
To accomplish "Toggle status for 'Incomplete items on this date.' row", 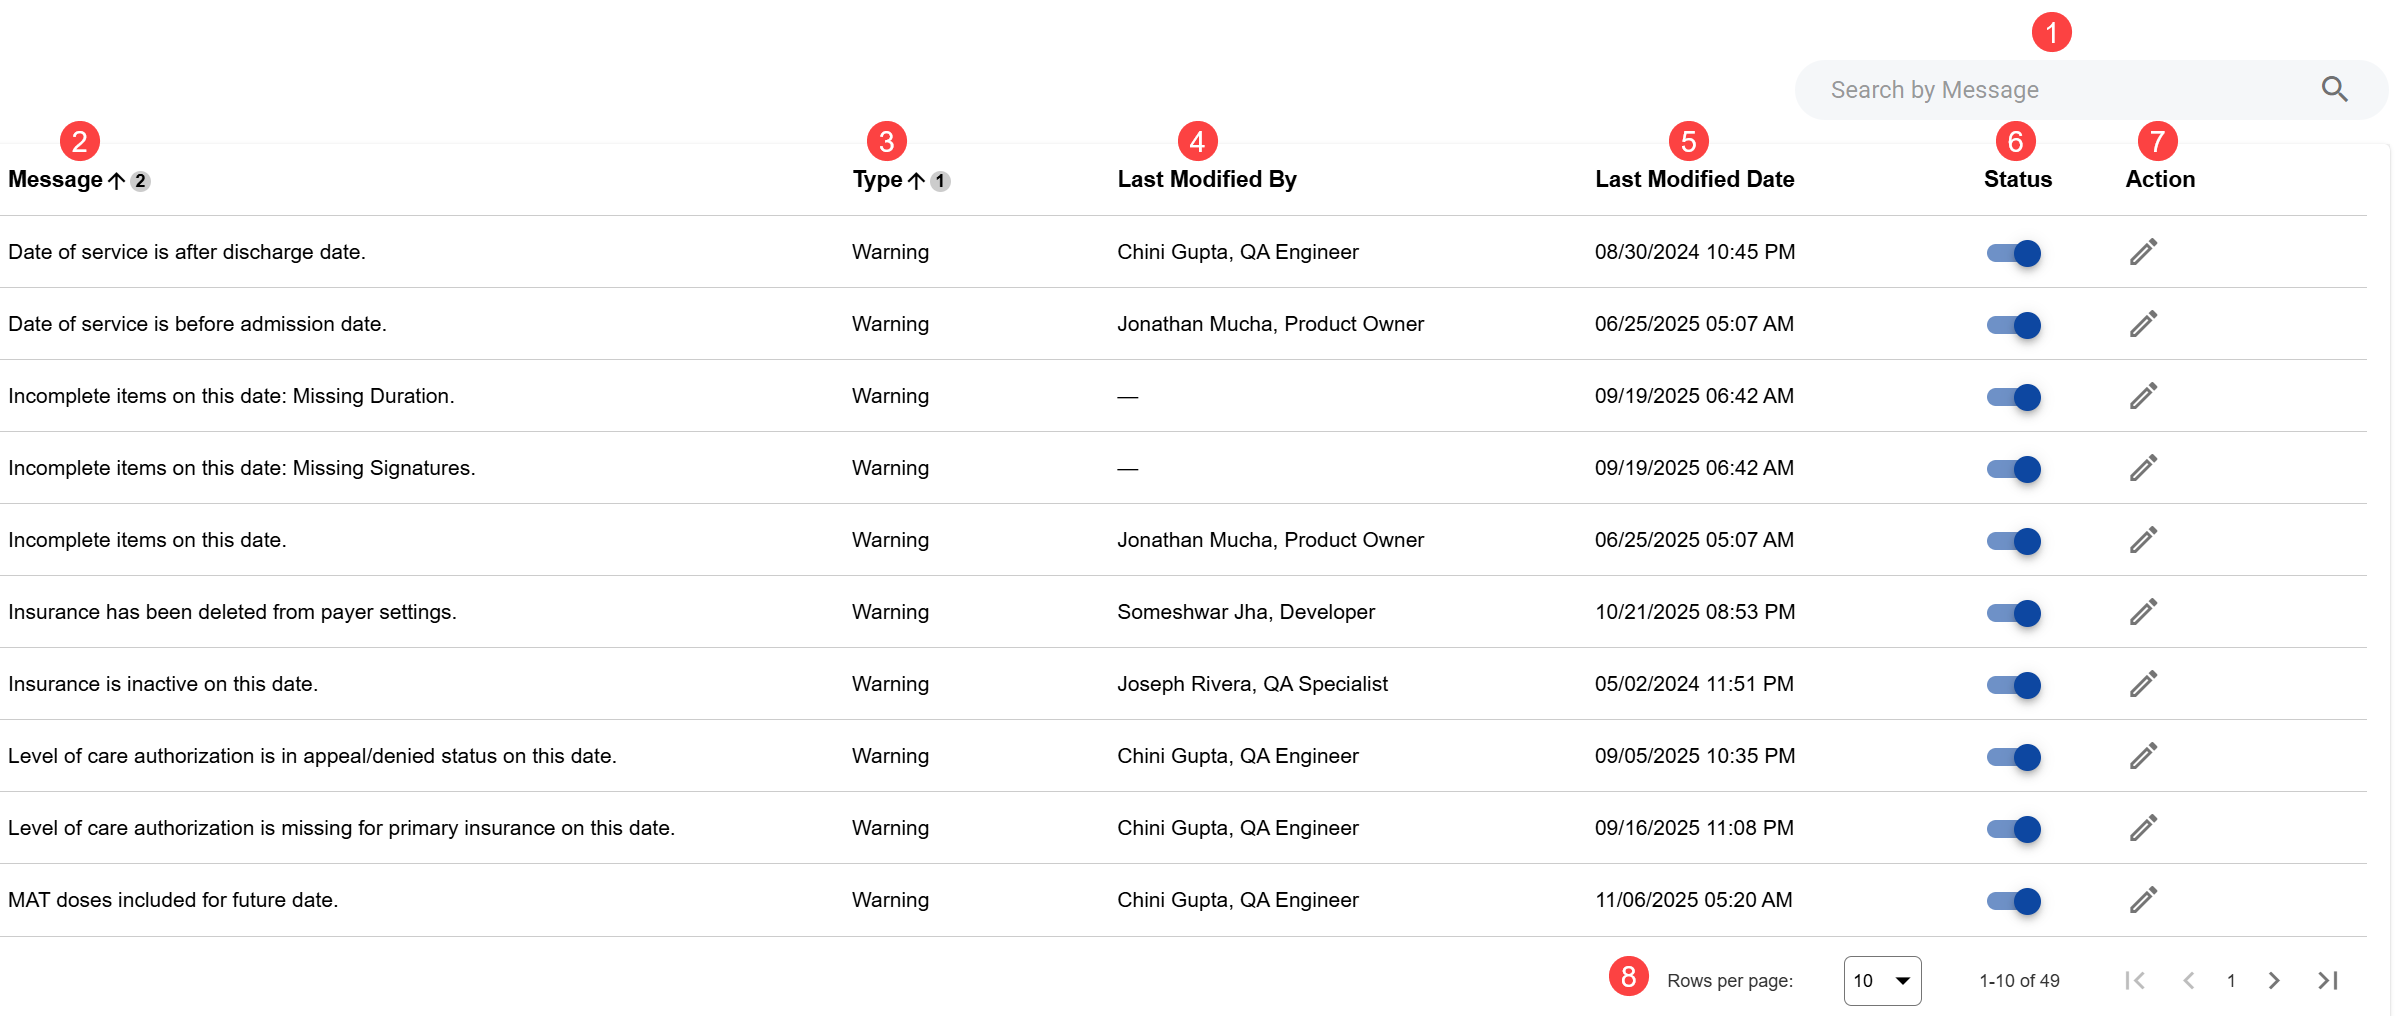I will click(x=2014, y=541).
